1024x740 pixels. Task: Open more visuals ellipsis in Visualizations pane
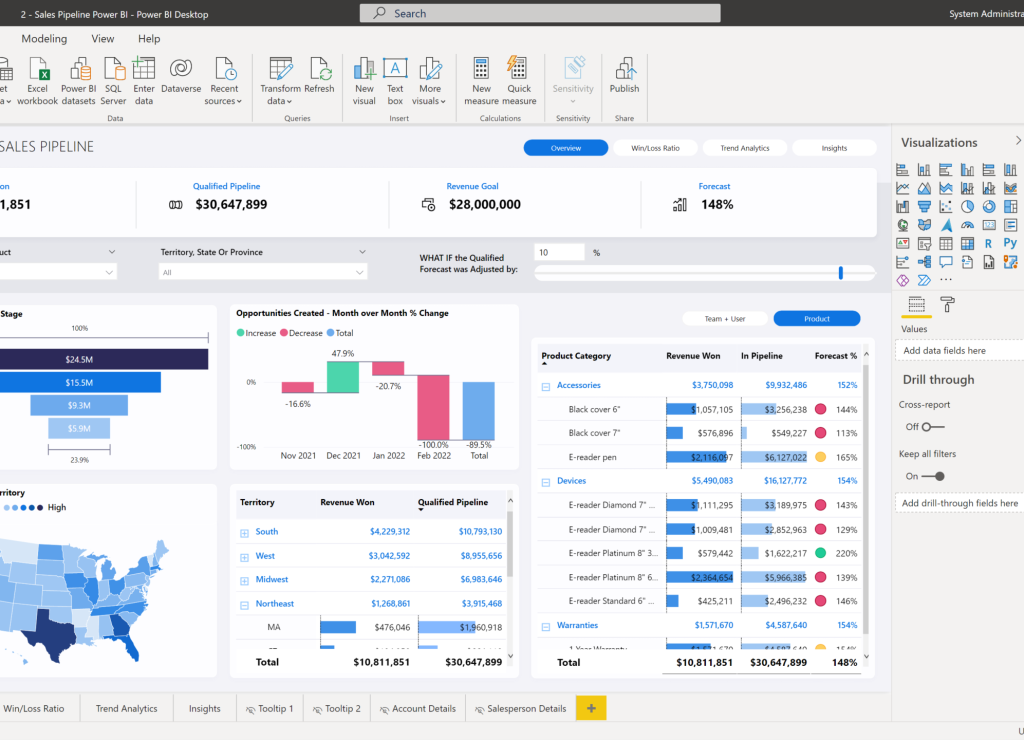pos(946,280)
